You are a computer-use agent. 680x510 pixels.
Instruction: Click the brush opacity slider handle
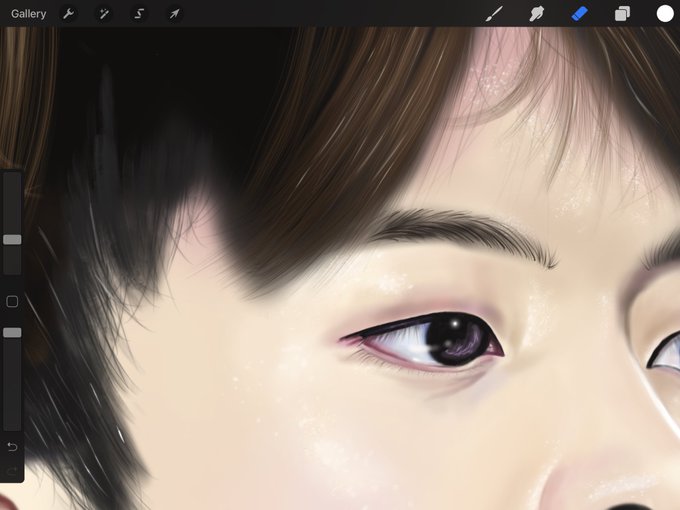(x=12, y=333)
